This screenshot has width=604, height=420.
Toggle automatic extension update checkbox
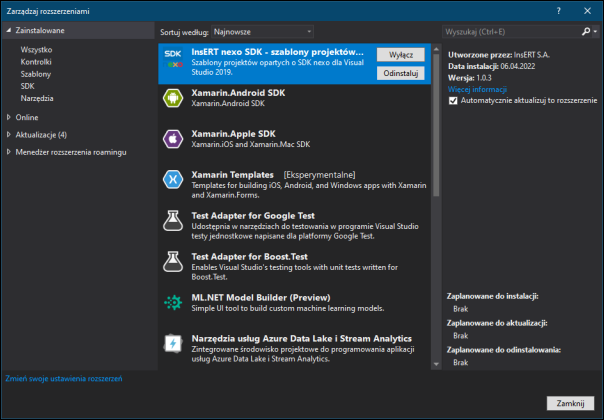(453, 101)
